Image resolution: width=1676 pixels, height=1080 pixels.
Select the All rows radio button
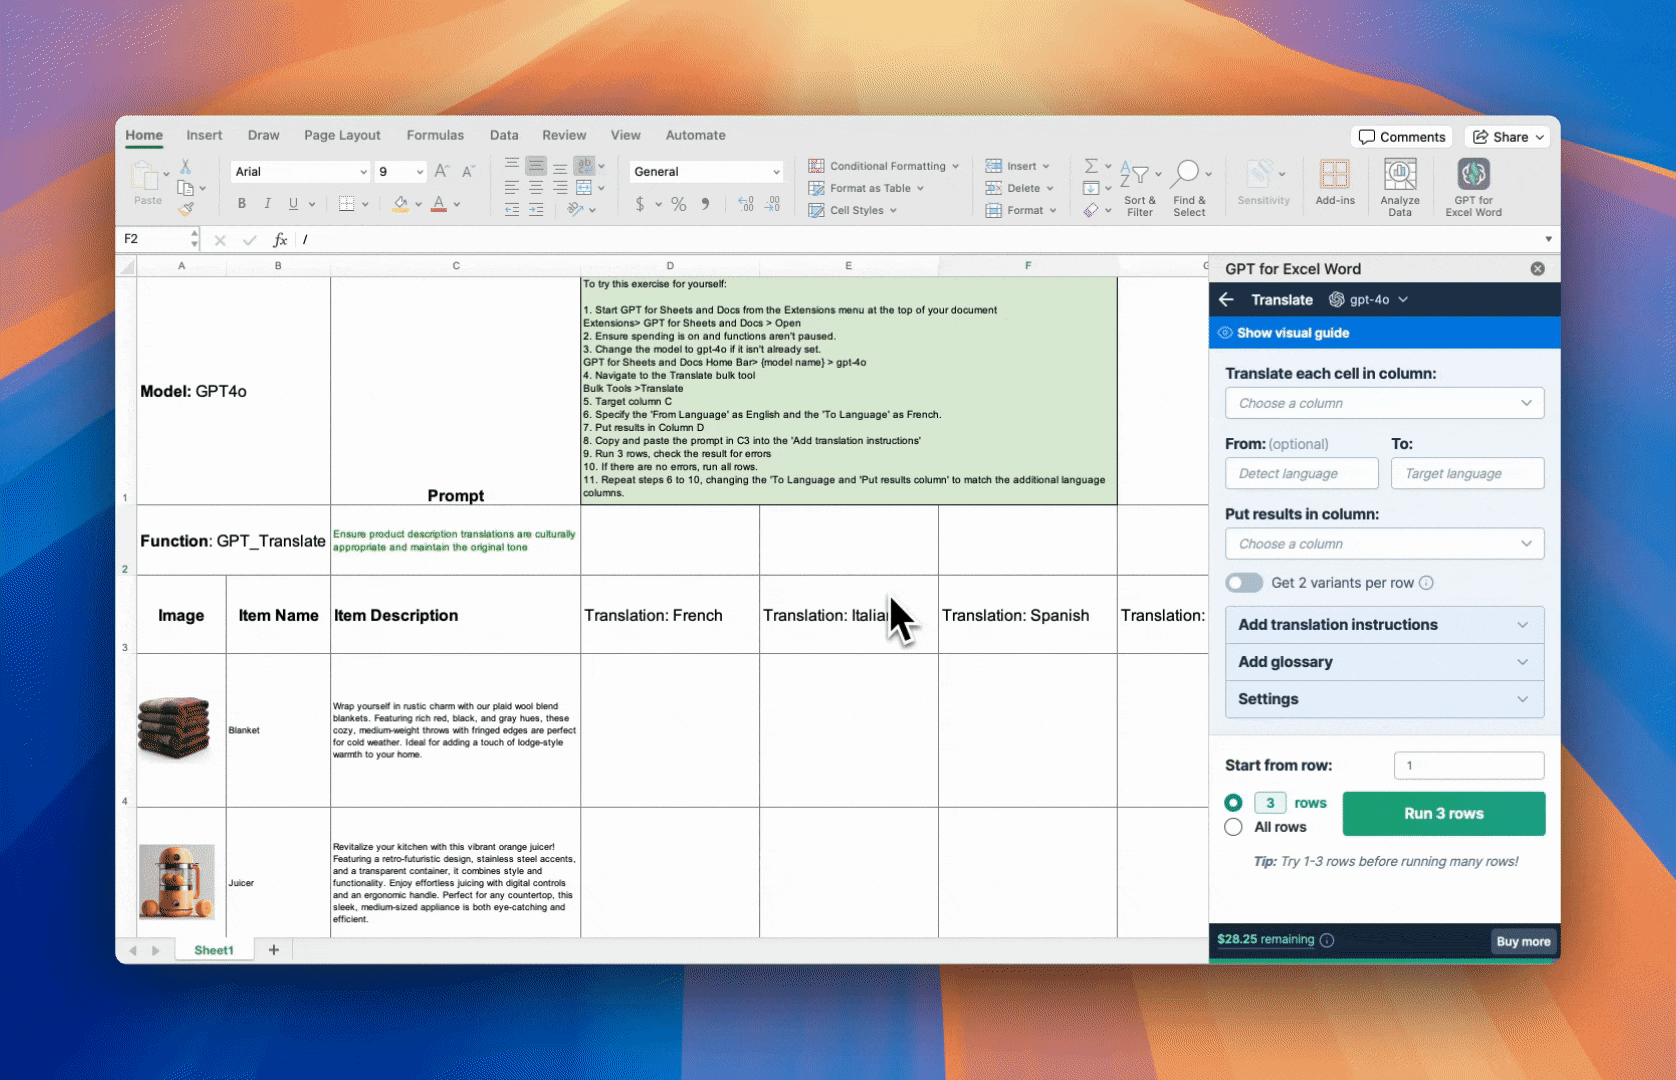point(1233,827)
